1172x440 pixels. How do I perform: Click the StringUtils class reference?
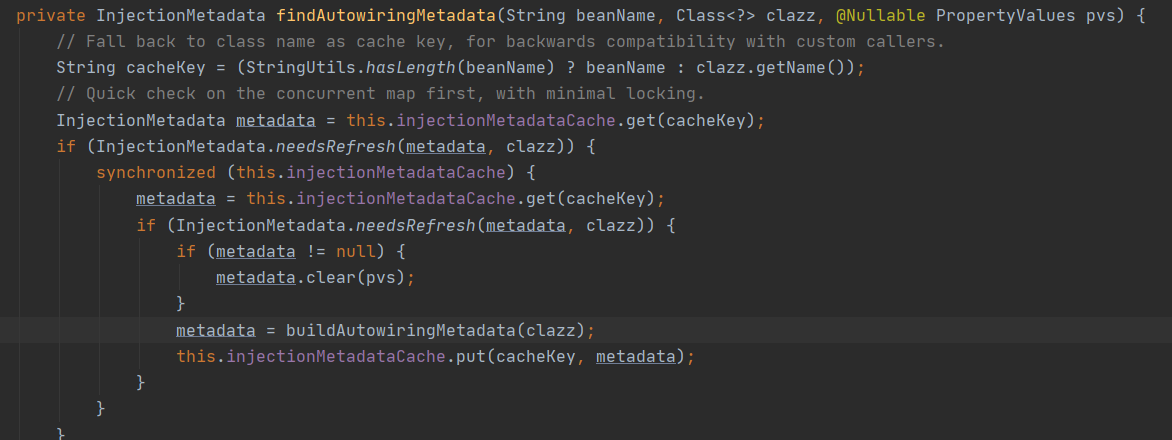300,68
